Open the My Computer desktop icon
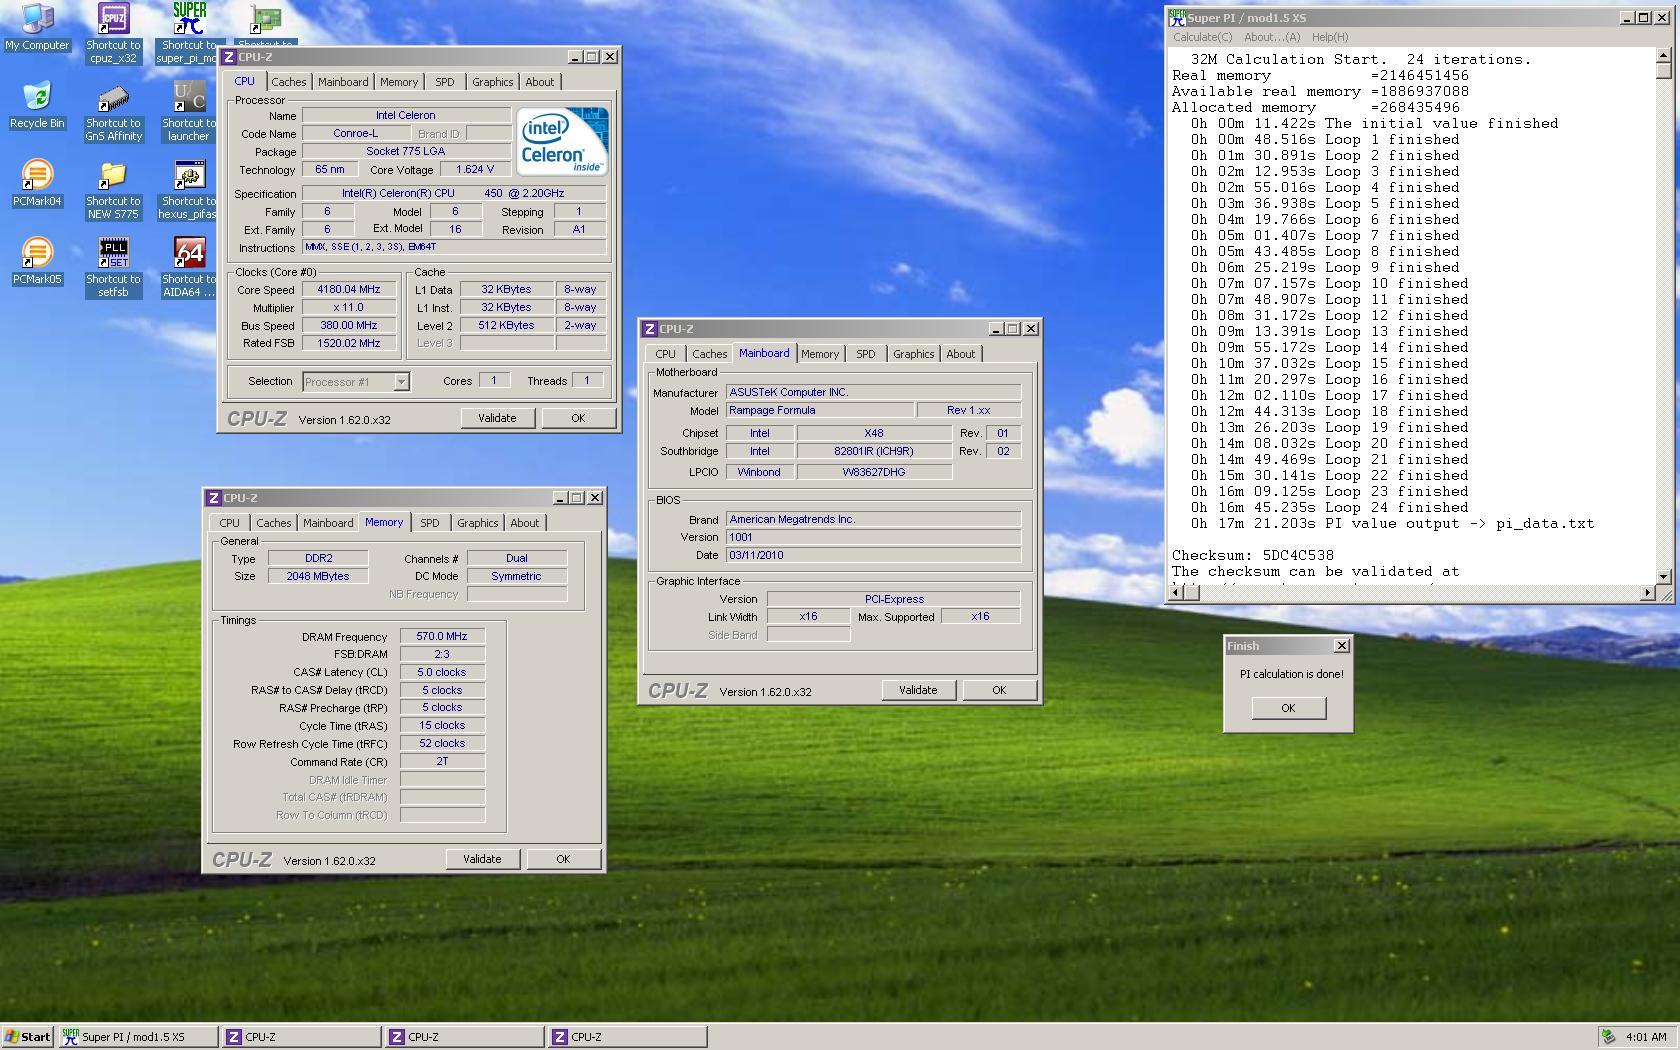 [37, 26]
